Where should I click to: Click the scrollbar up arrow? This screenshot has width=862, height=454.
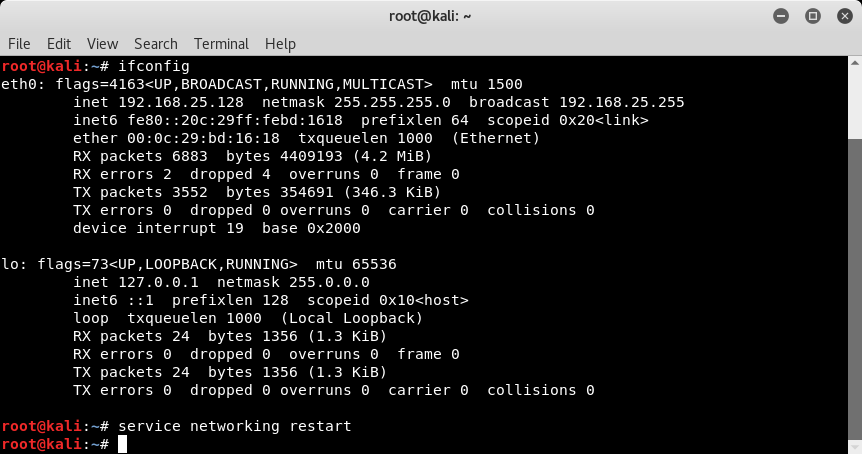[x=855, y=62]
